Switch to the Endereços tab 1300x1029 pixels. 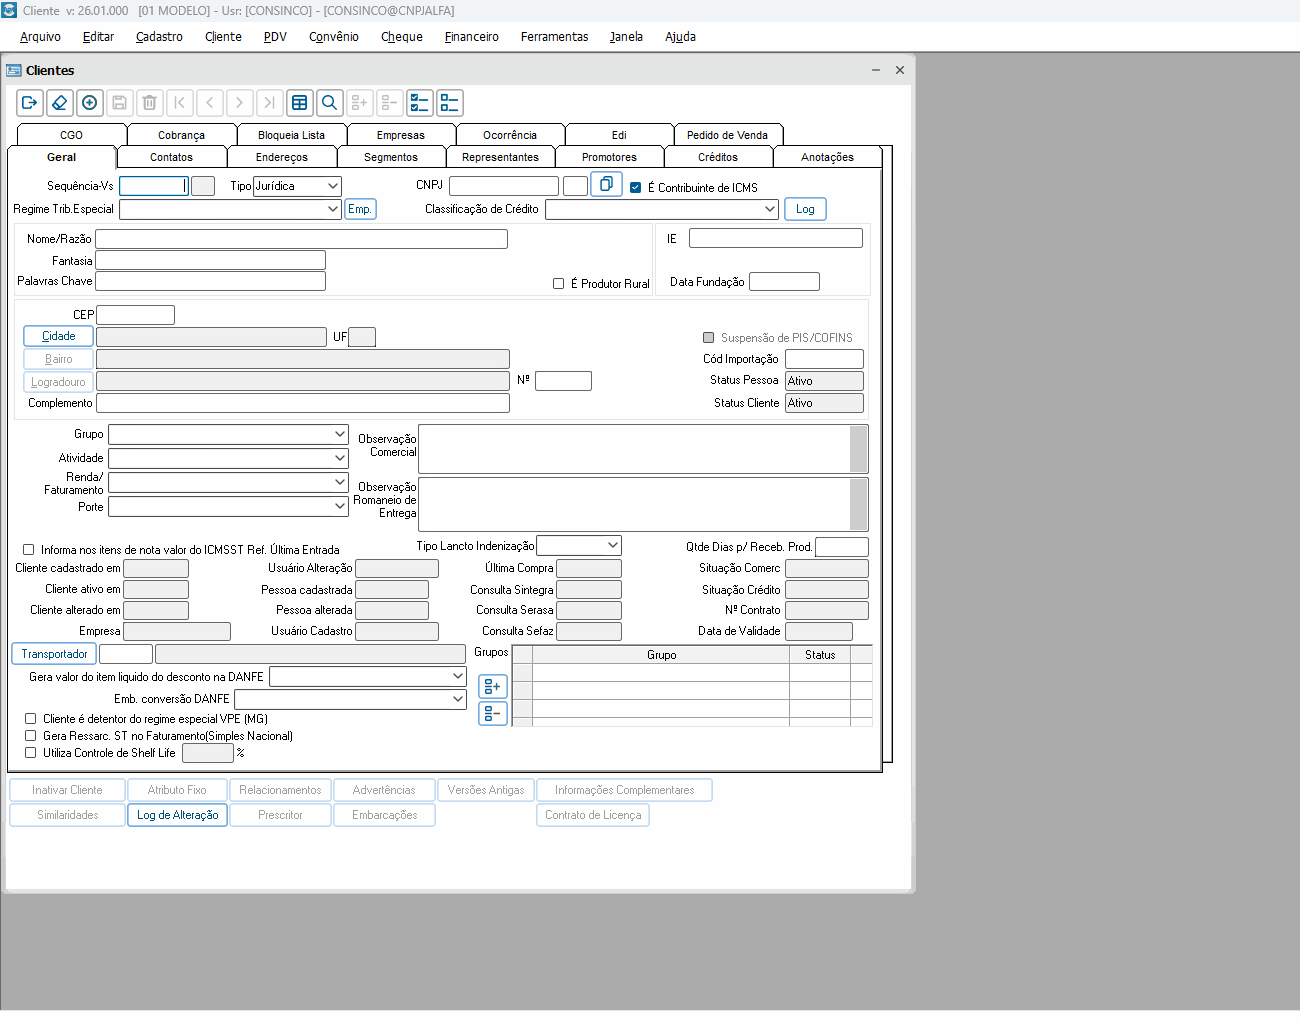click(281, 157)
